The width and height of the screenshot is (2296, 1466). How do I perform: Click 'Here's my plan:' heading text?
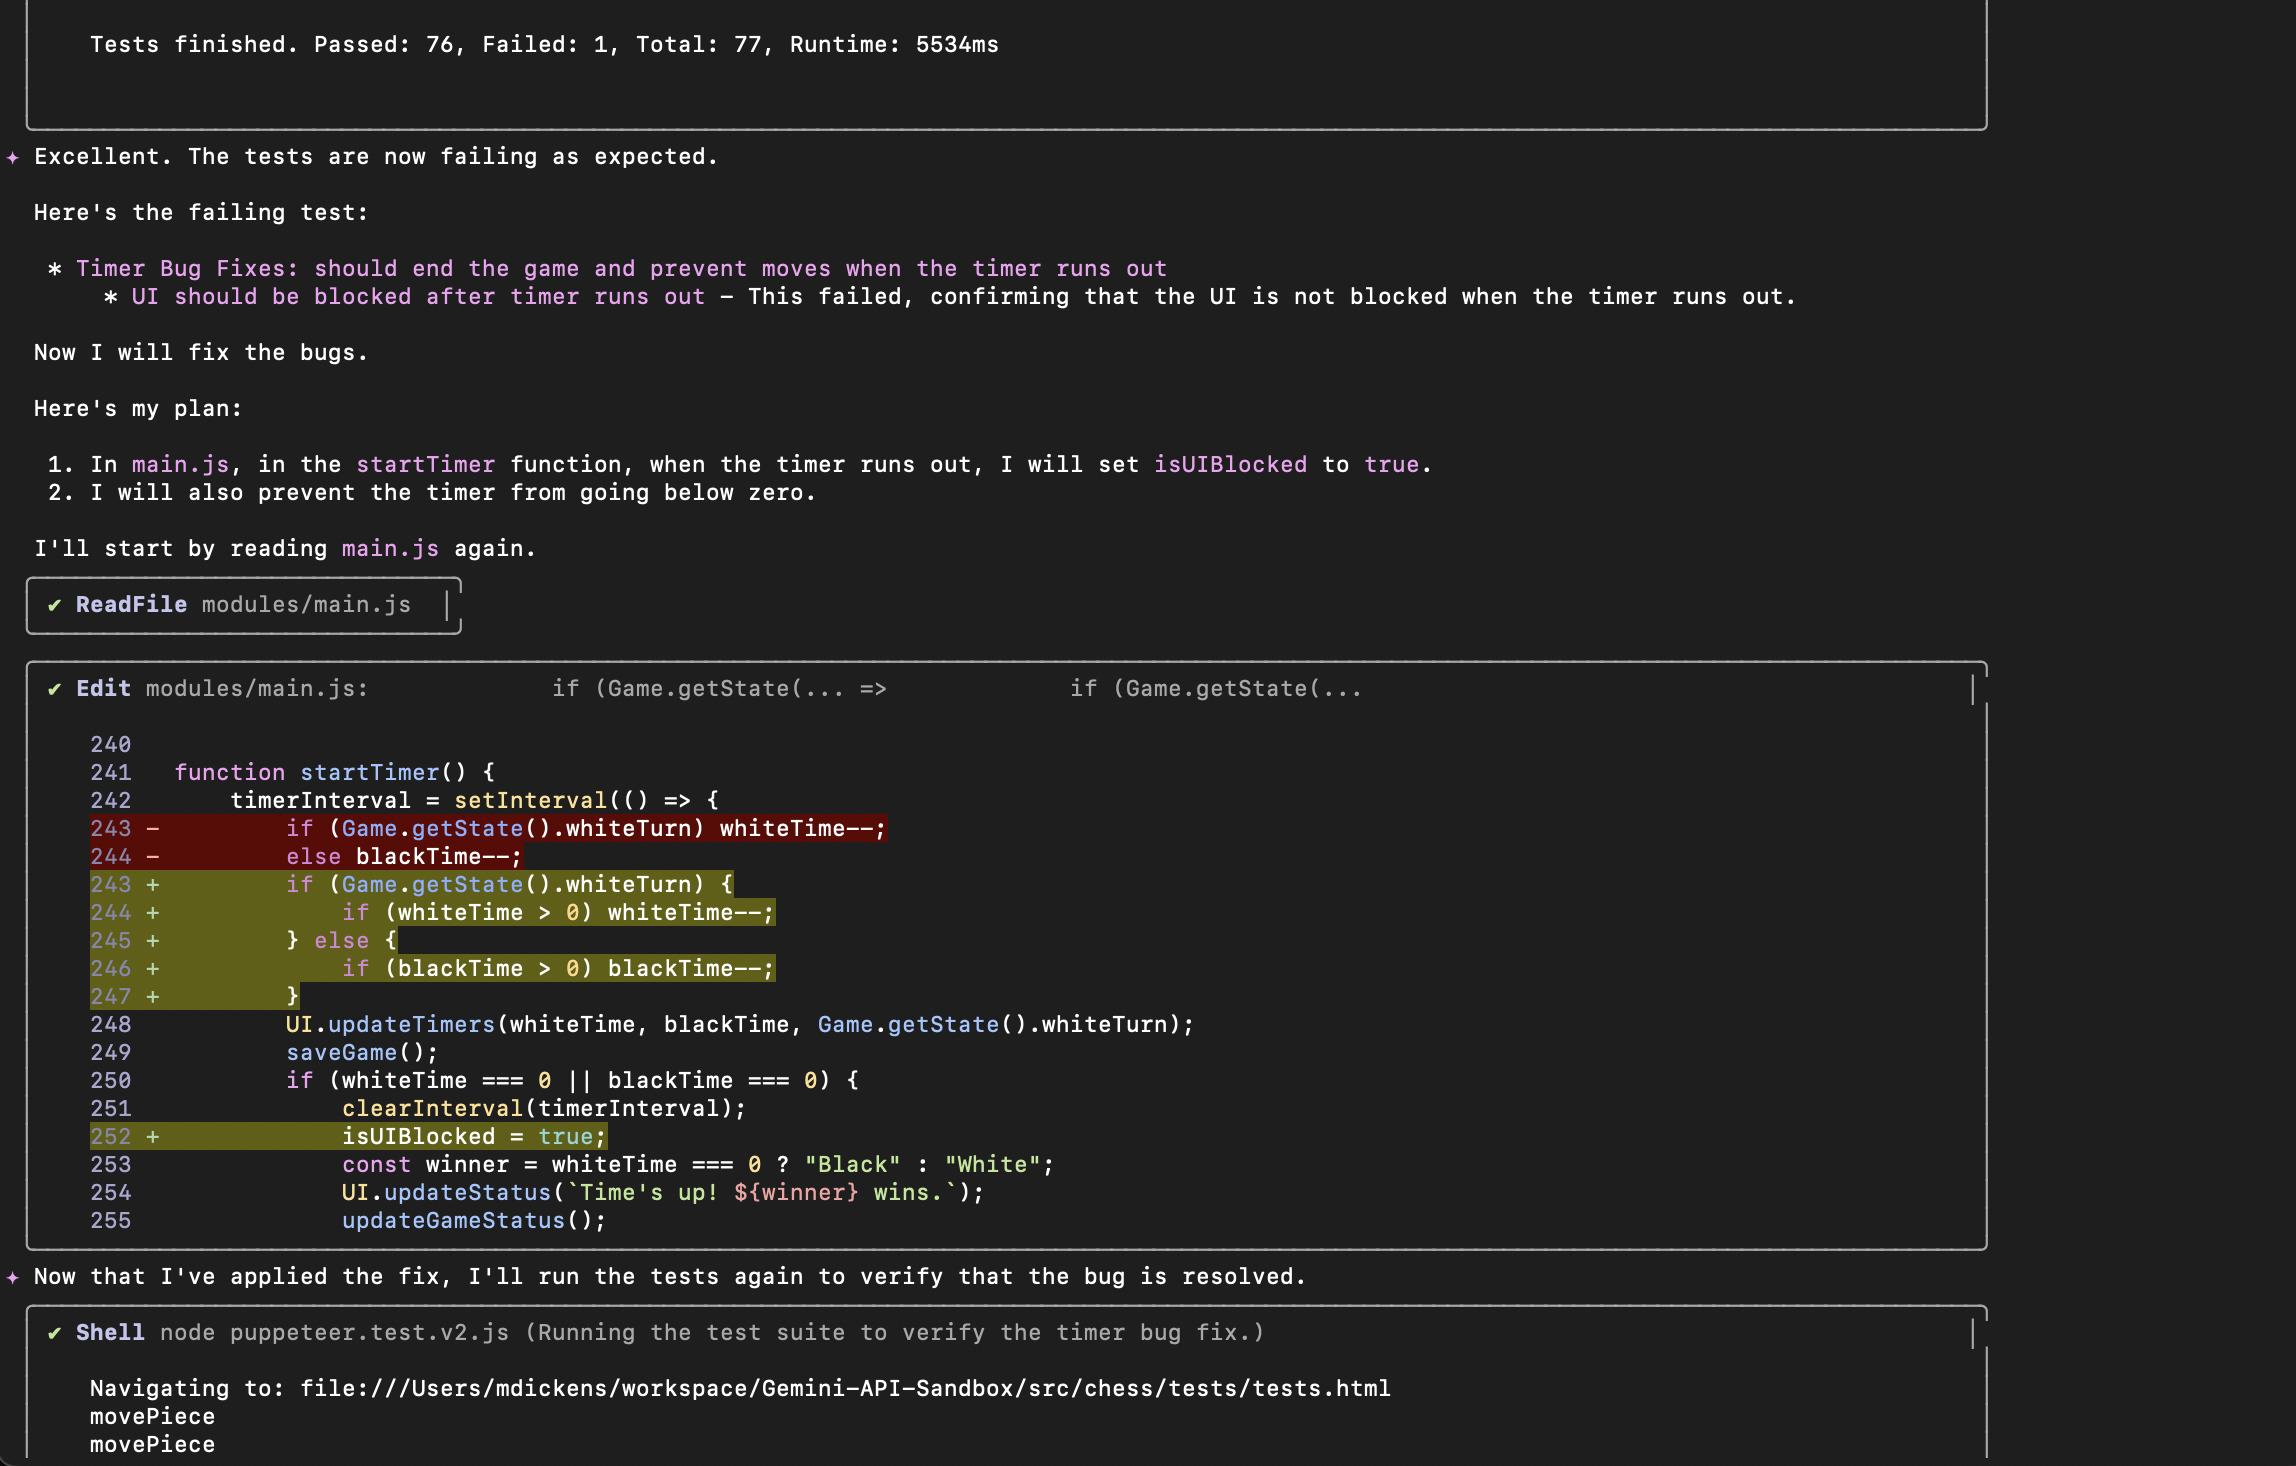(x=138, y=409)
